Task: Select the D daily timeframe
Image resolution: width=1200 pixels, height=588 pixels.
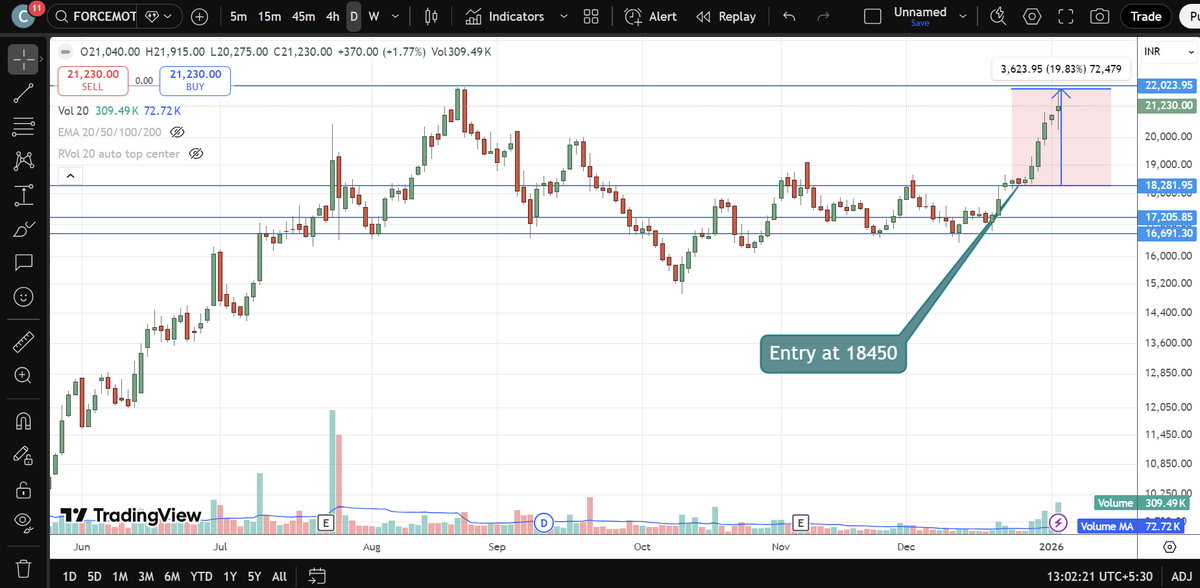Action: click(x=354, y=17)
